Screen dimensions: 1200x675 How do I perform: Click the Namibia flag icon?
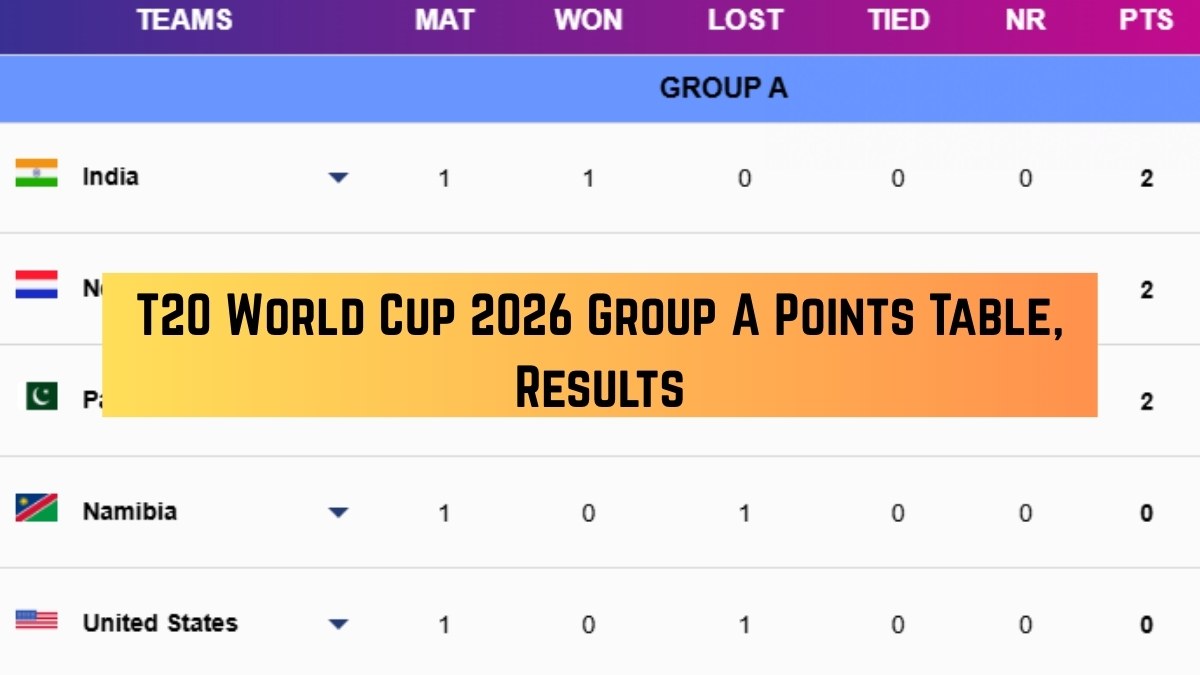coord(36,508)
